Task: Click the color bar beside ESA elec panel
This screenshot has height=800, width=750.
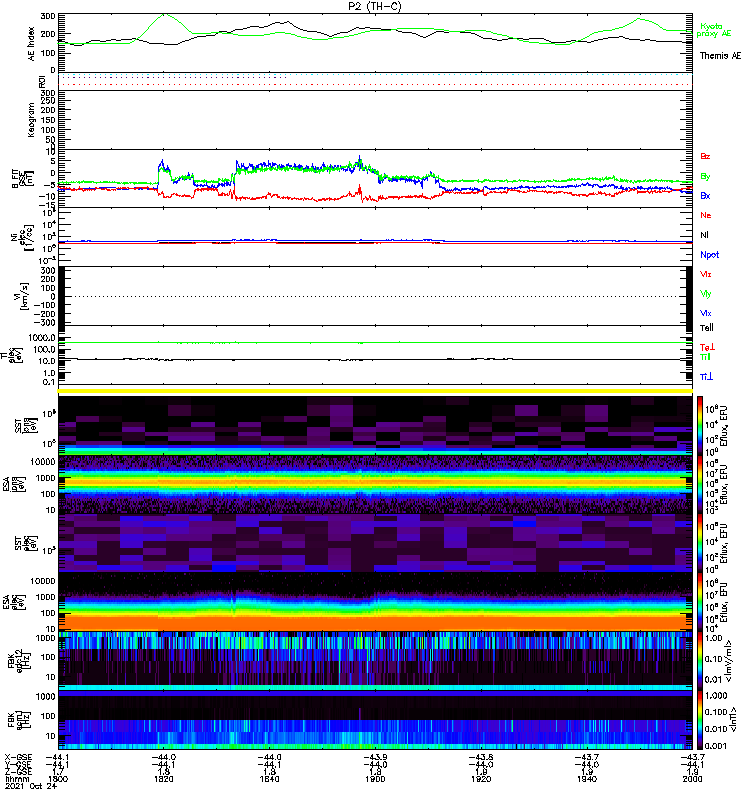Action: 700,601
